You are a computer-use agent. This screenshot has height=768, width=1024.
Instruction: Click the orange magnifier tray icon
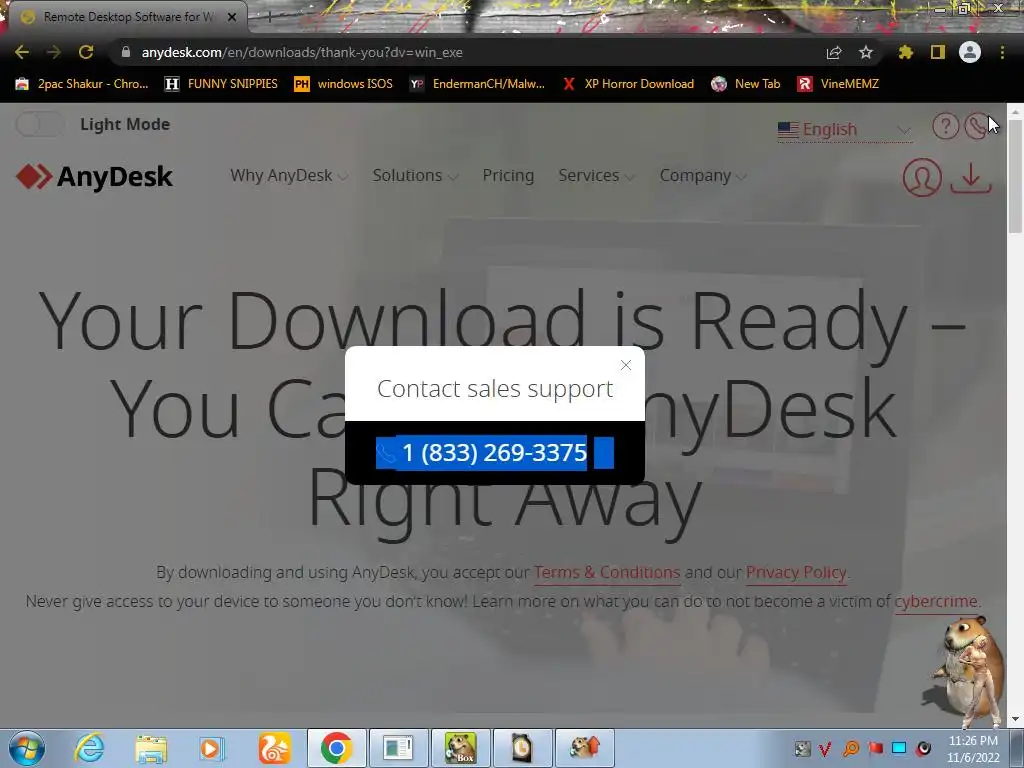point(851,748)
